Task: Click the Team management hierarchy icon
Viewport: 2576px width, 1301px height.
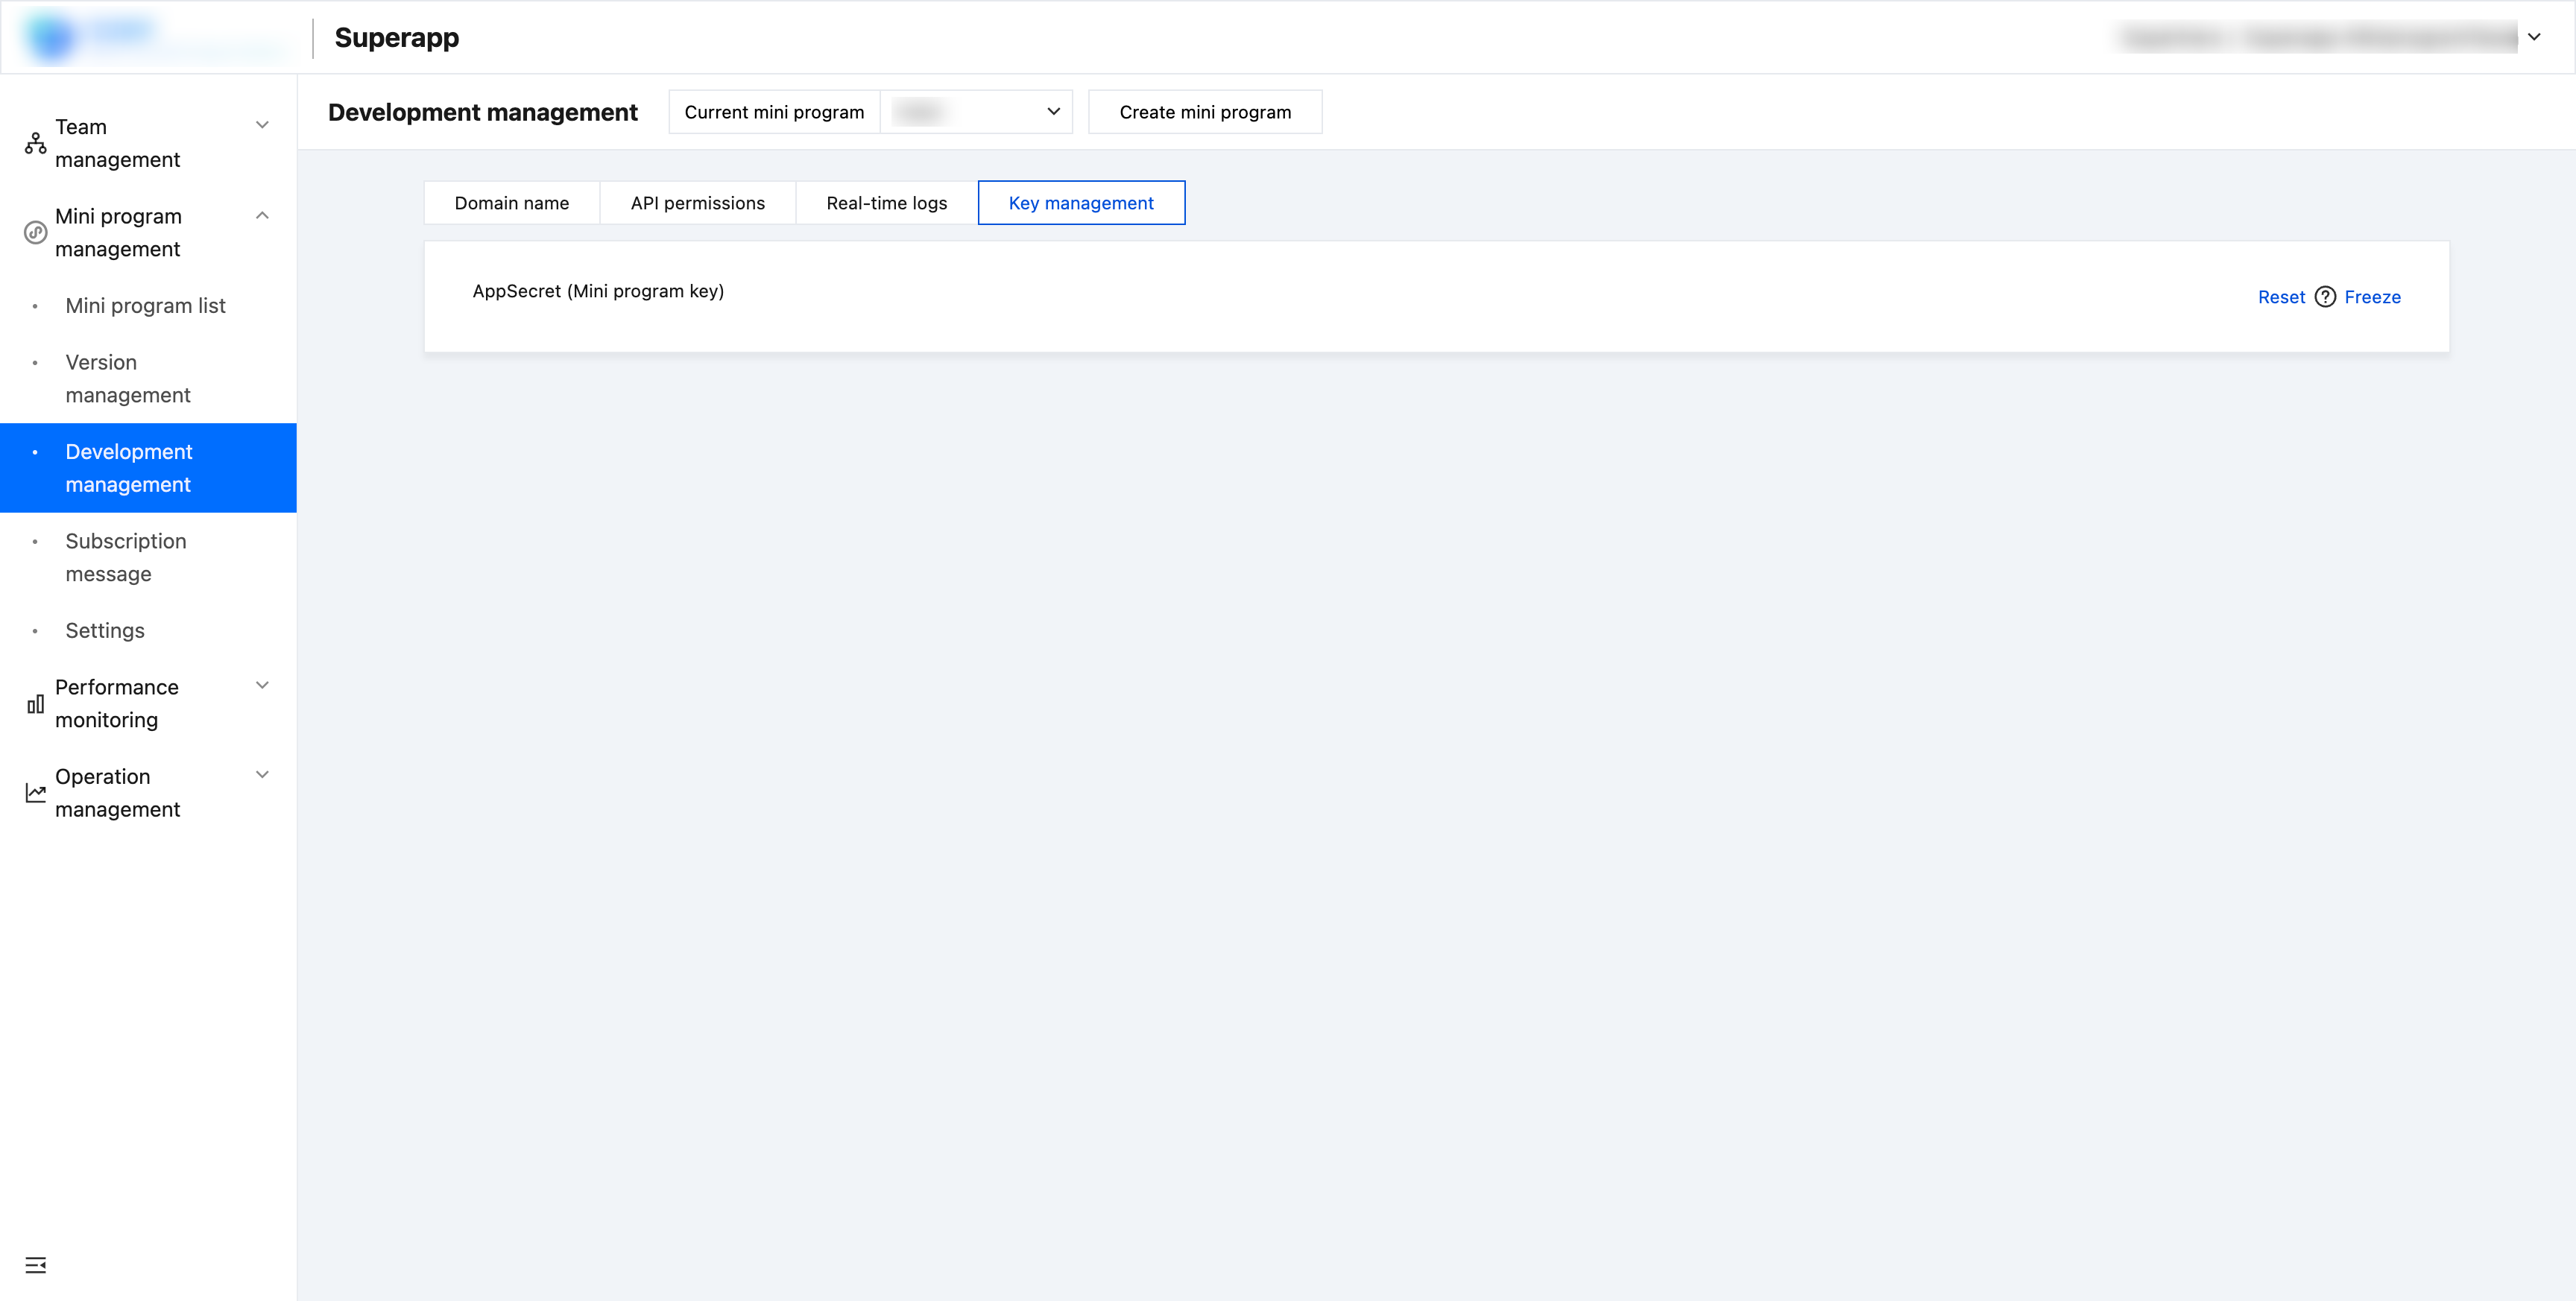Action: coord(36,144)
